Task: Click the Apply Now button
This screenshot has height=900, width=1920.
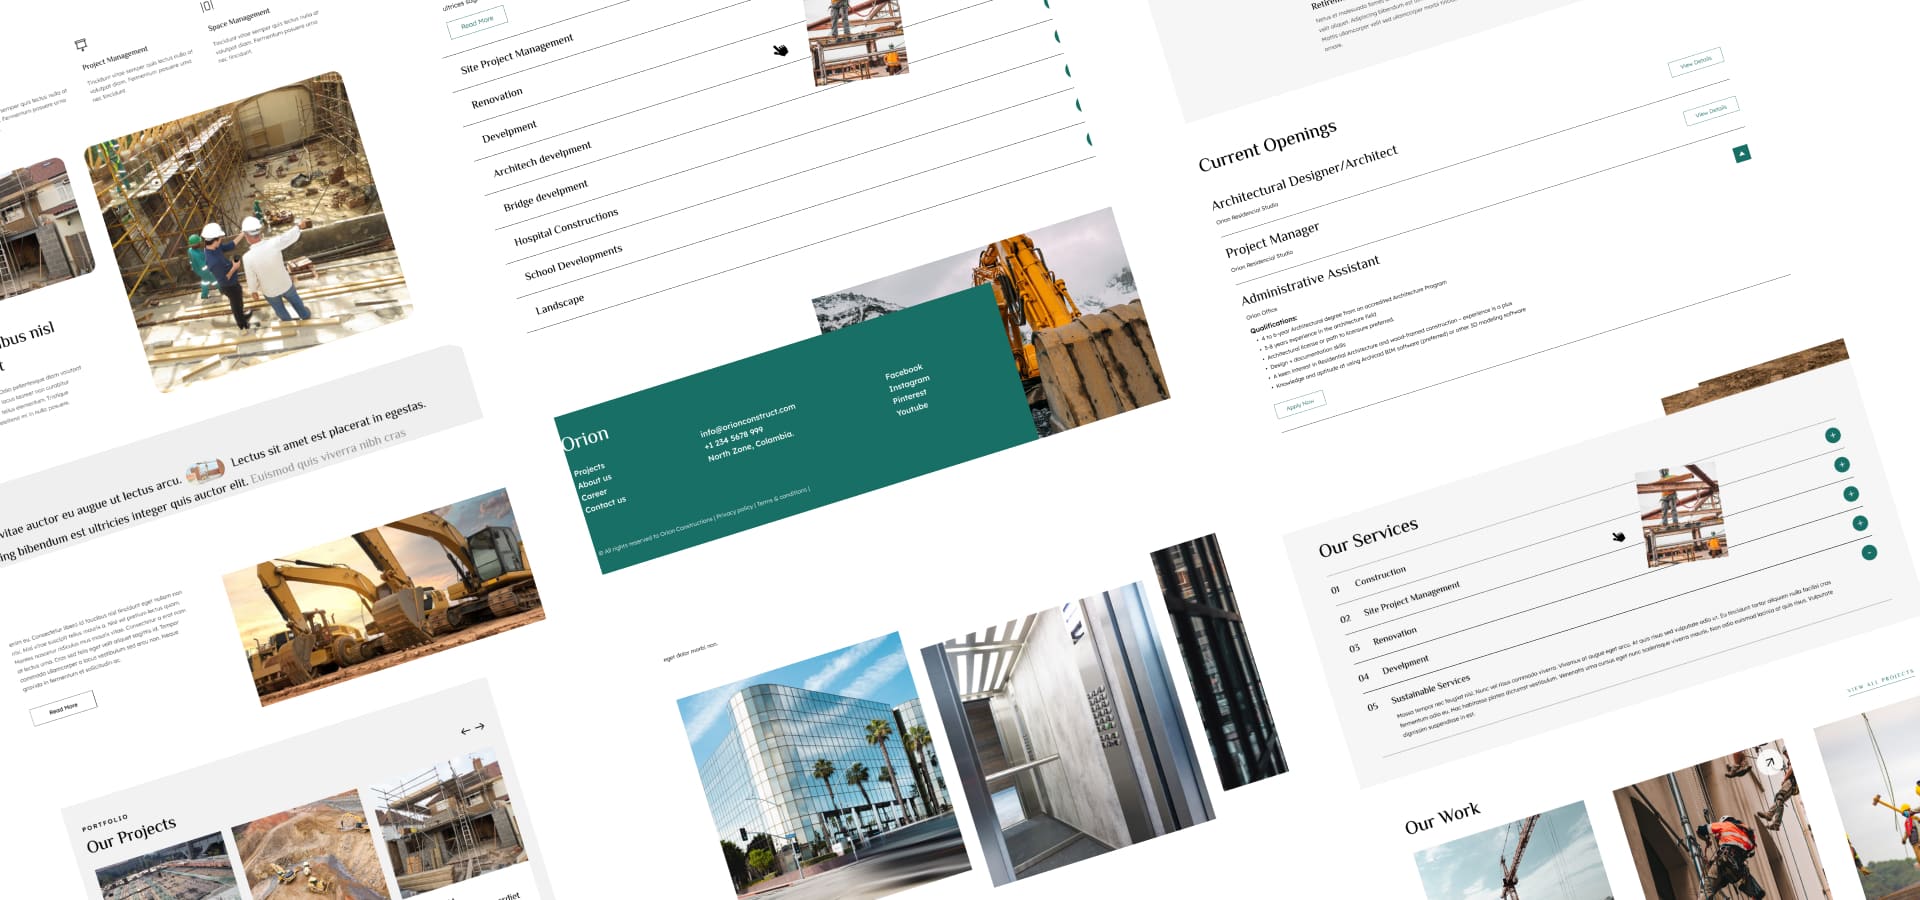Action: pyautogui.click(x=1300, y=404)
